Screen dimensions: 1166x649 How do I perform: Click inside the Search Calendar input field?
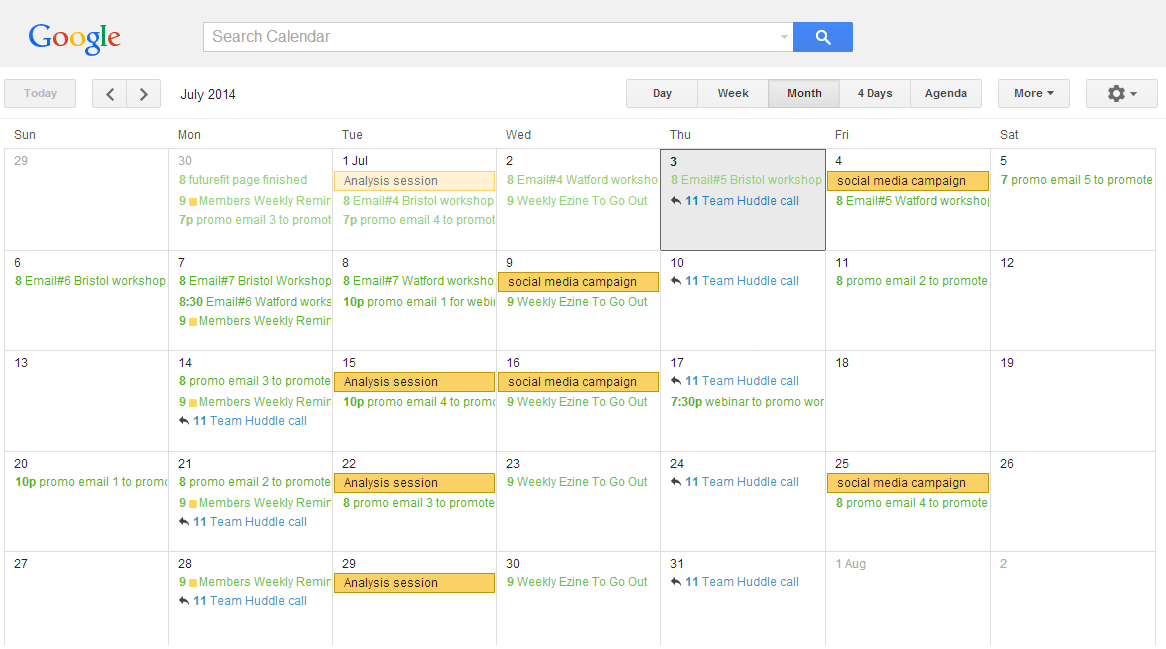(480, 36)
